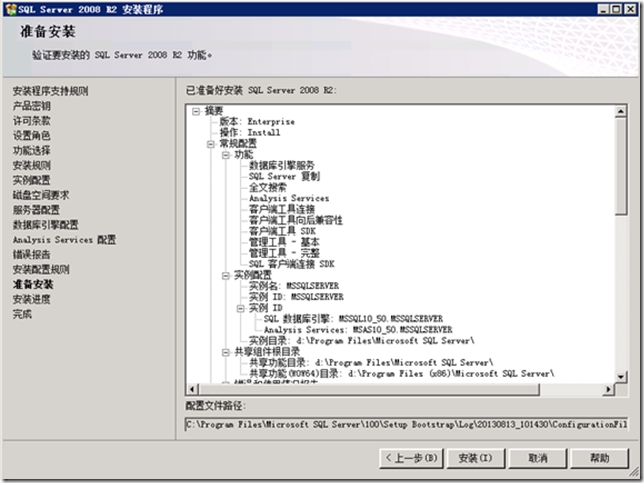Select 准备安装 step in sidebar

click(x=33, y=284)
